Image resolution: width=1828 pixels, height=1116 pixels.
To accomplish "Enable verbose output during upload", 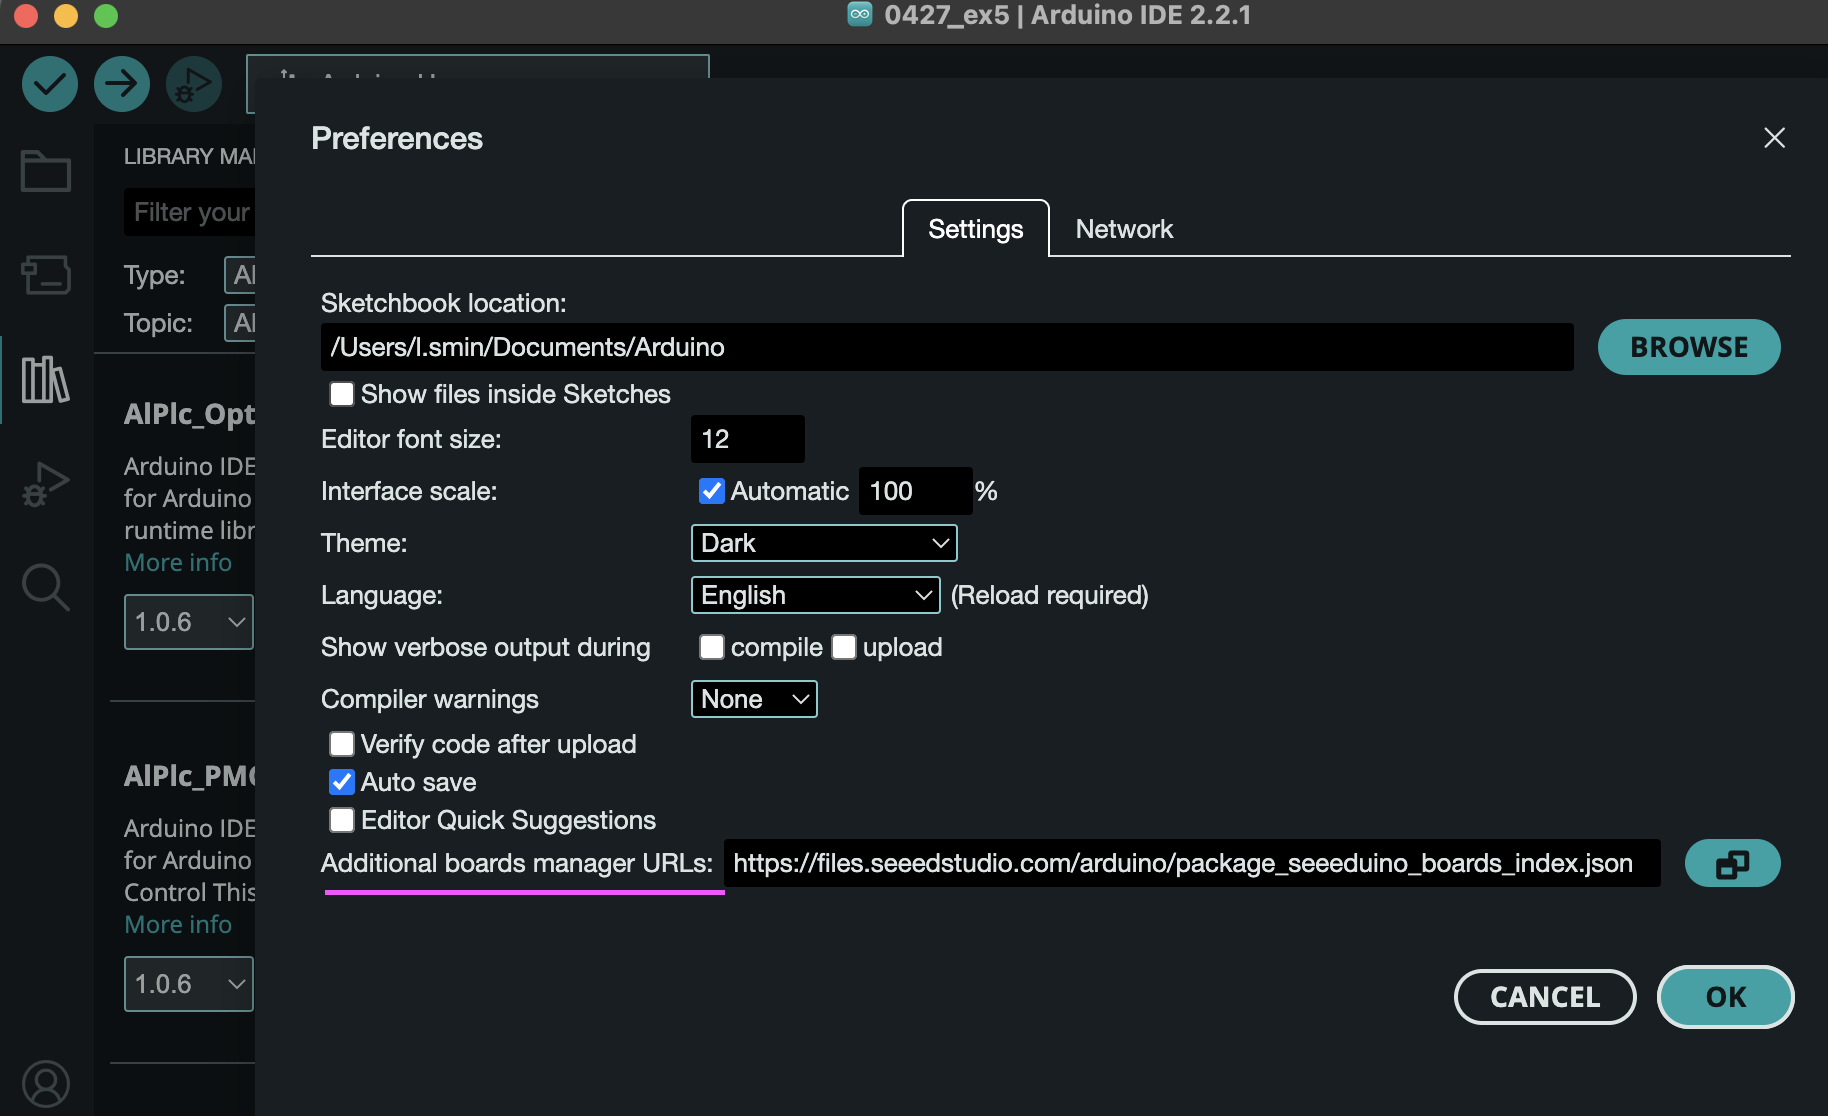I will tap(844, 647).
